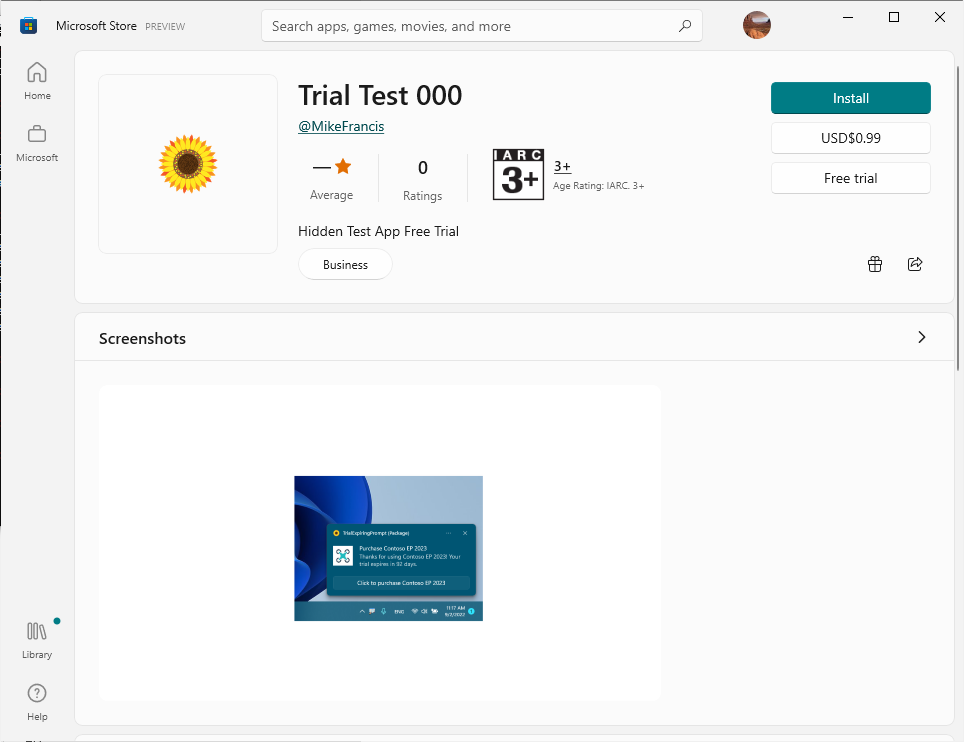This screenshot has width=964, height=742.
Task: Open the @MikeFrancis publisher link
Action: pos(341,126)
